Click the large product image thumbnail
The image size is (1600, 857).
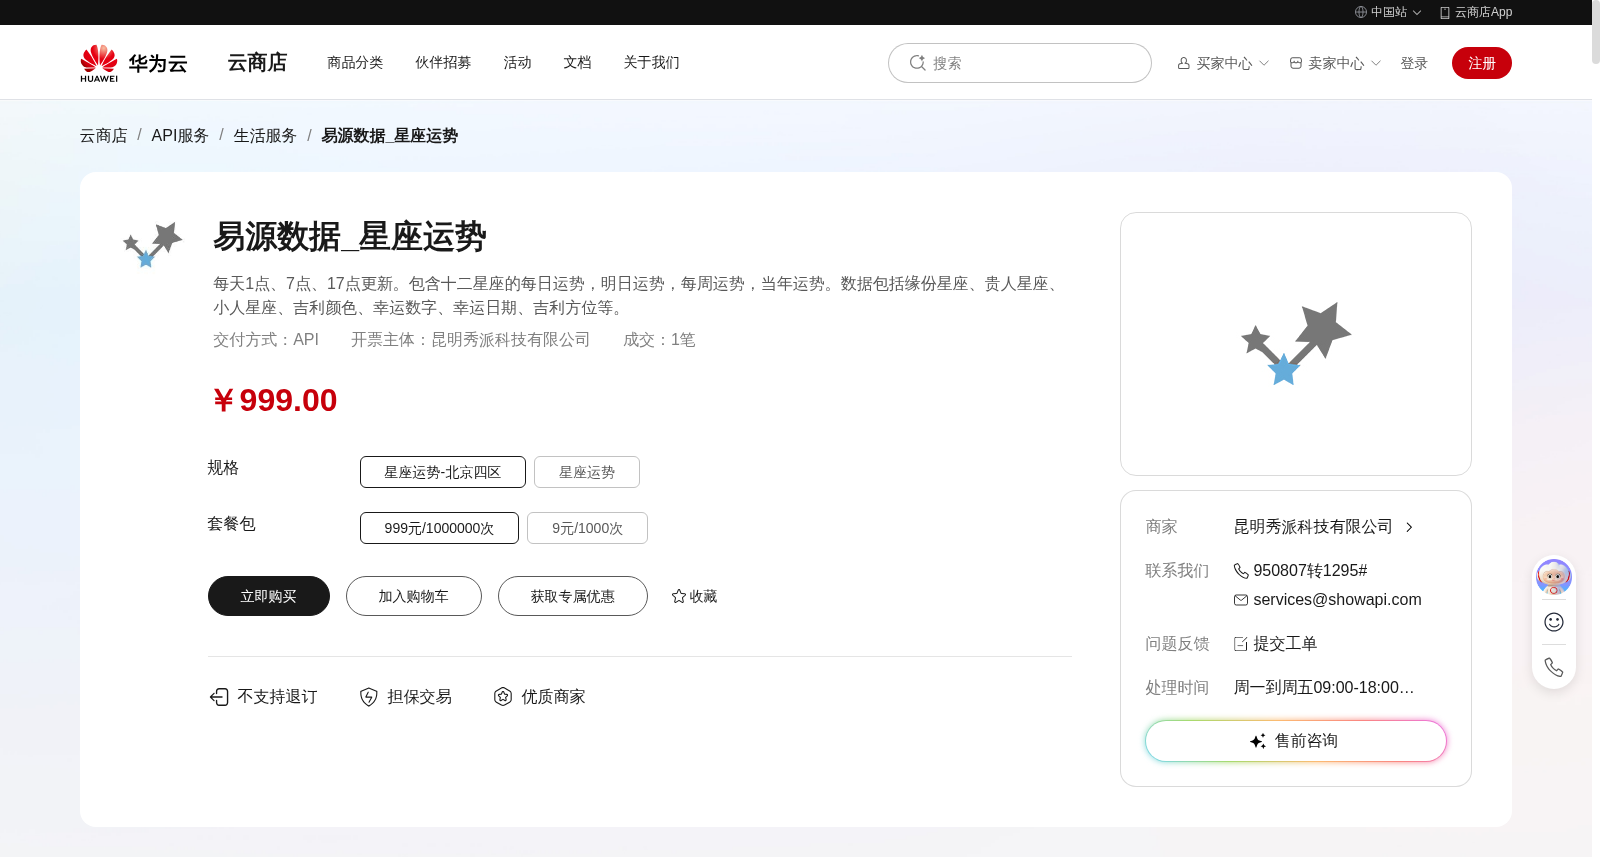[1296, 344]
